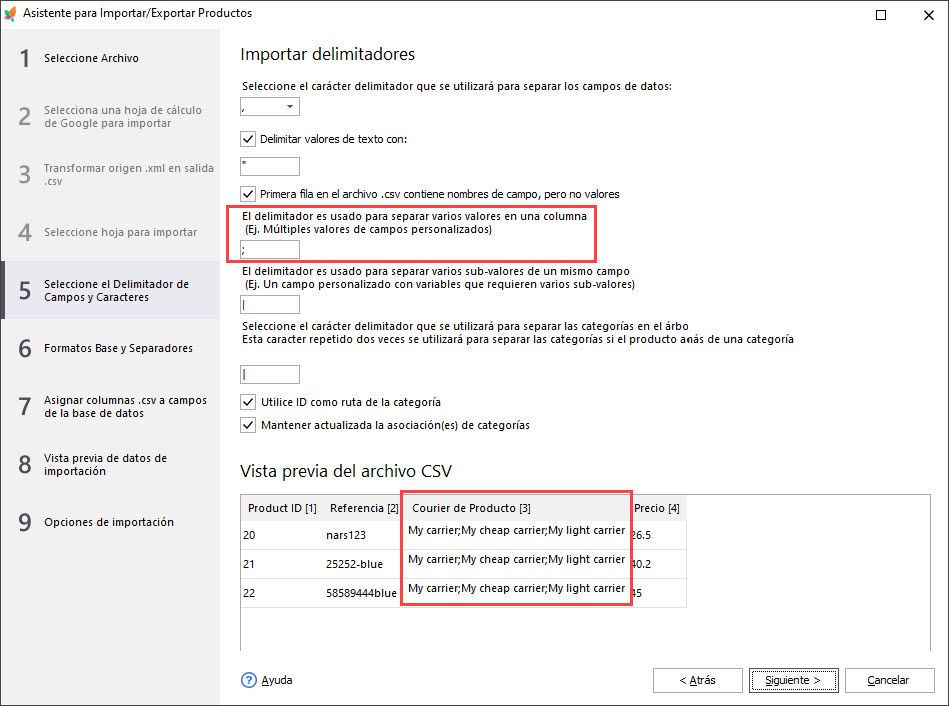This screenshot has width=949, height=706.
Task: Toggle 'Utilice ID como ruta de la categoría'
Action: tap(248, 402)
